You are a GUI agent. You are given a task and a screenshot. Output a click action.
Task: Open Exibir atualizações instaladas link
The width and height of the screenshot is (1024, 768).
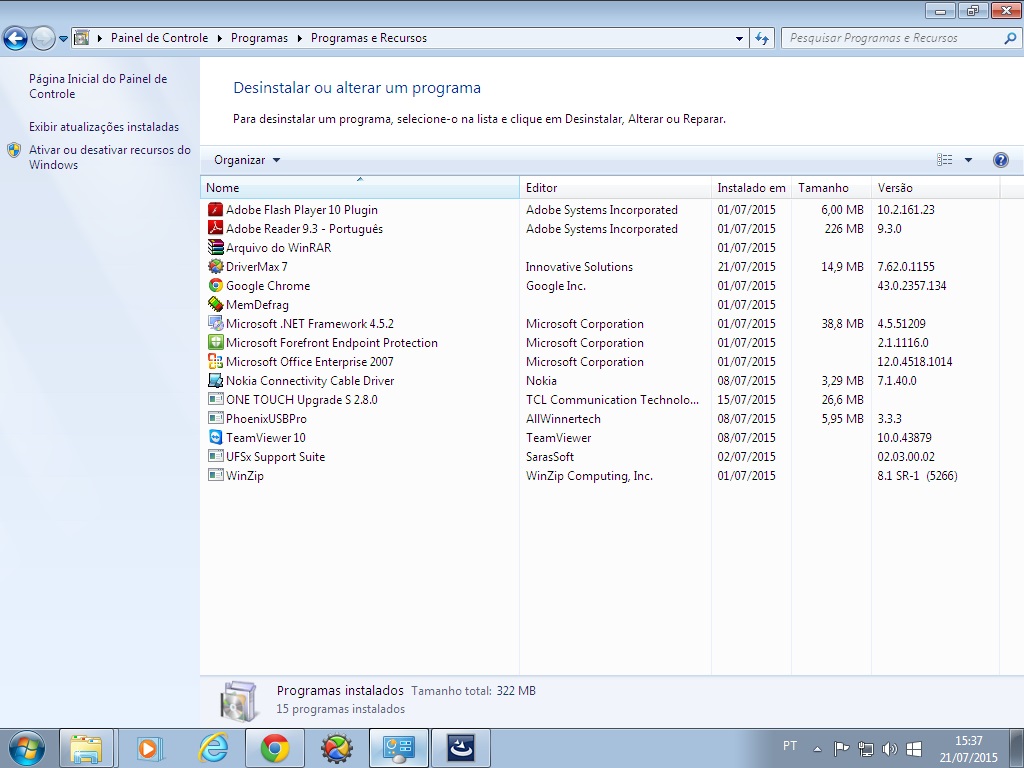[x=104, y=127]
